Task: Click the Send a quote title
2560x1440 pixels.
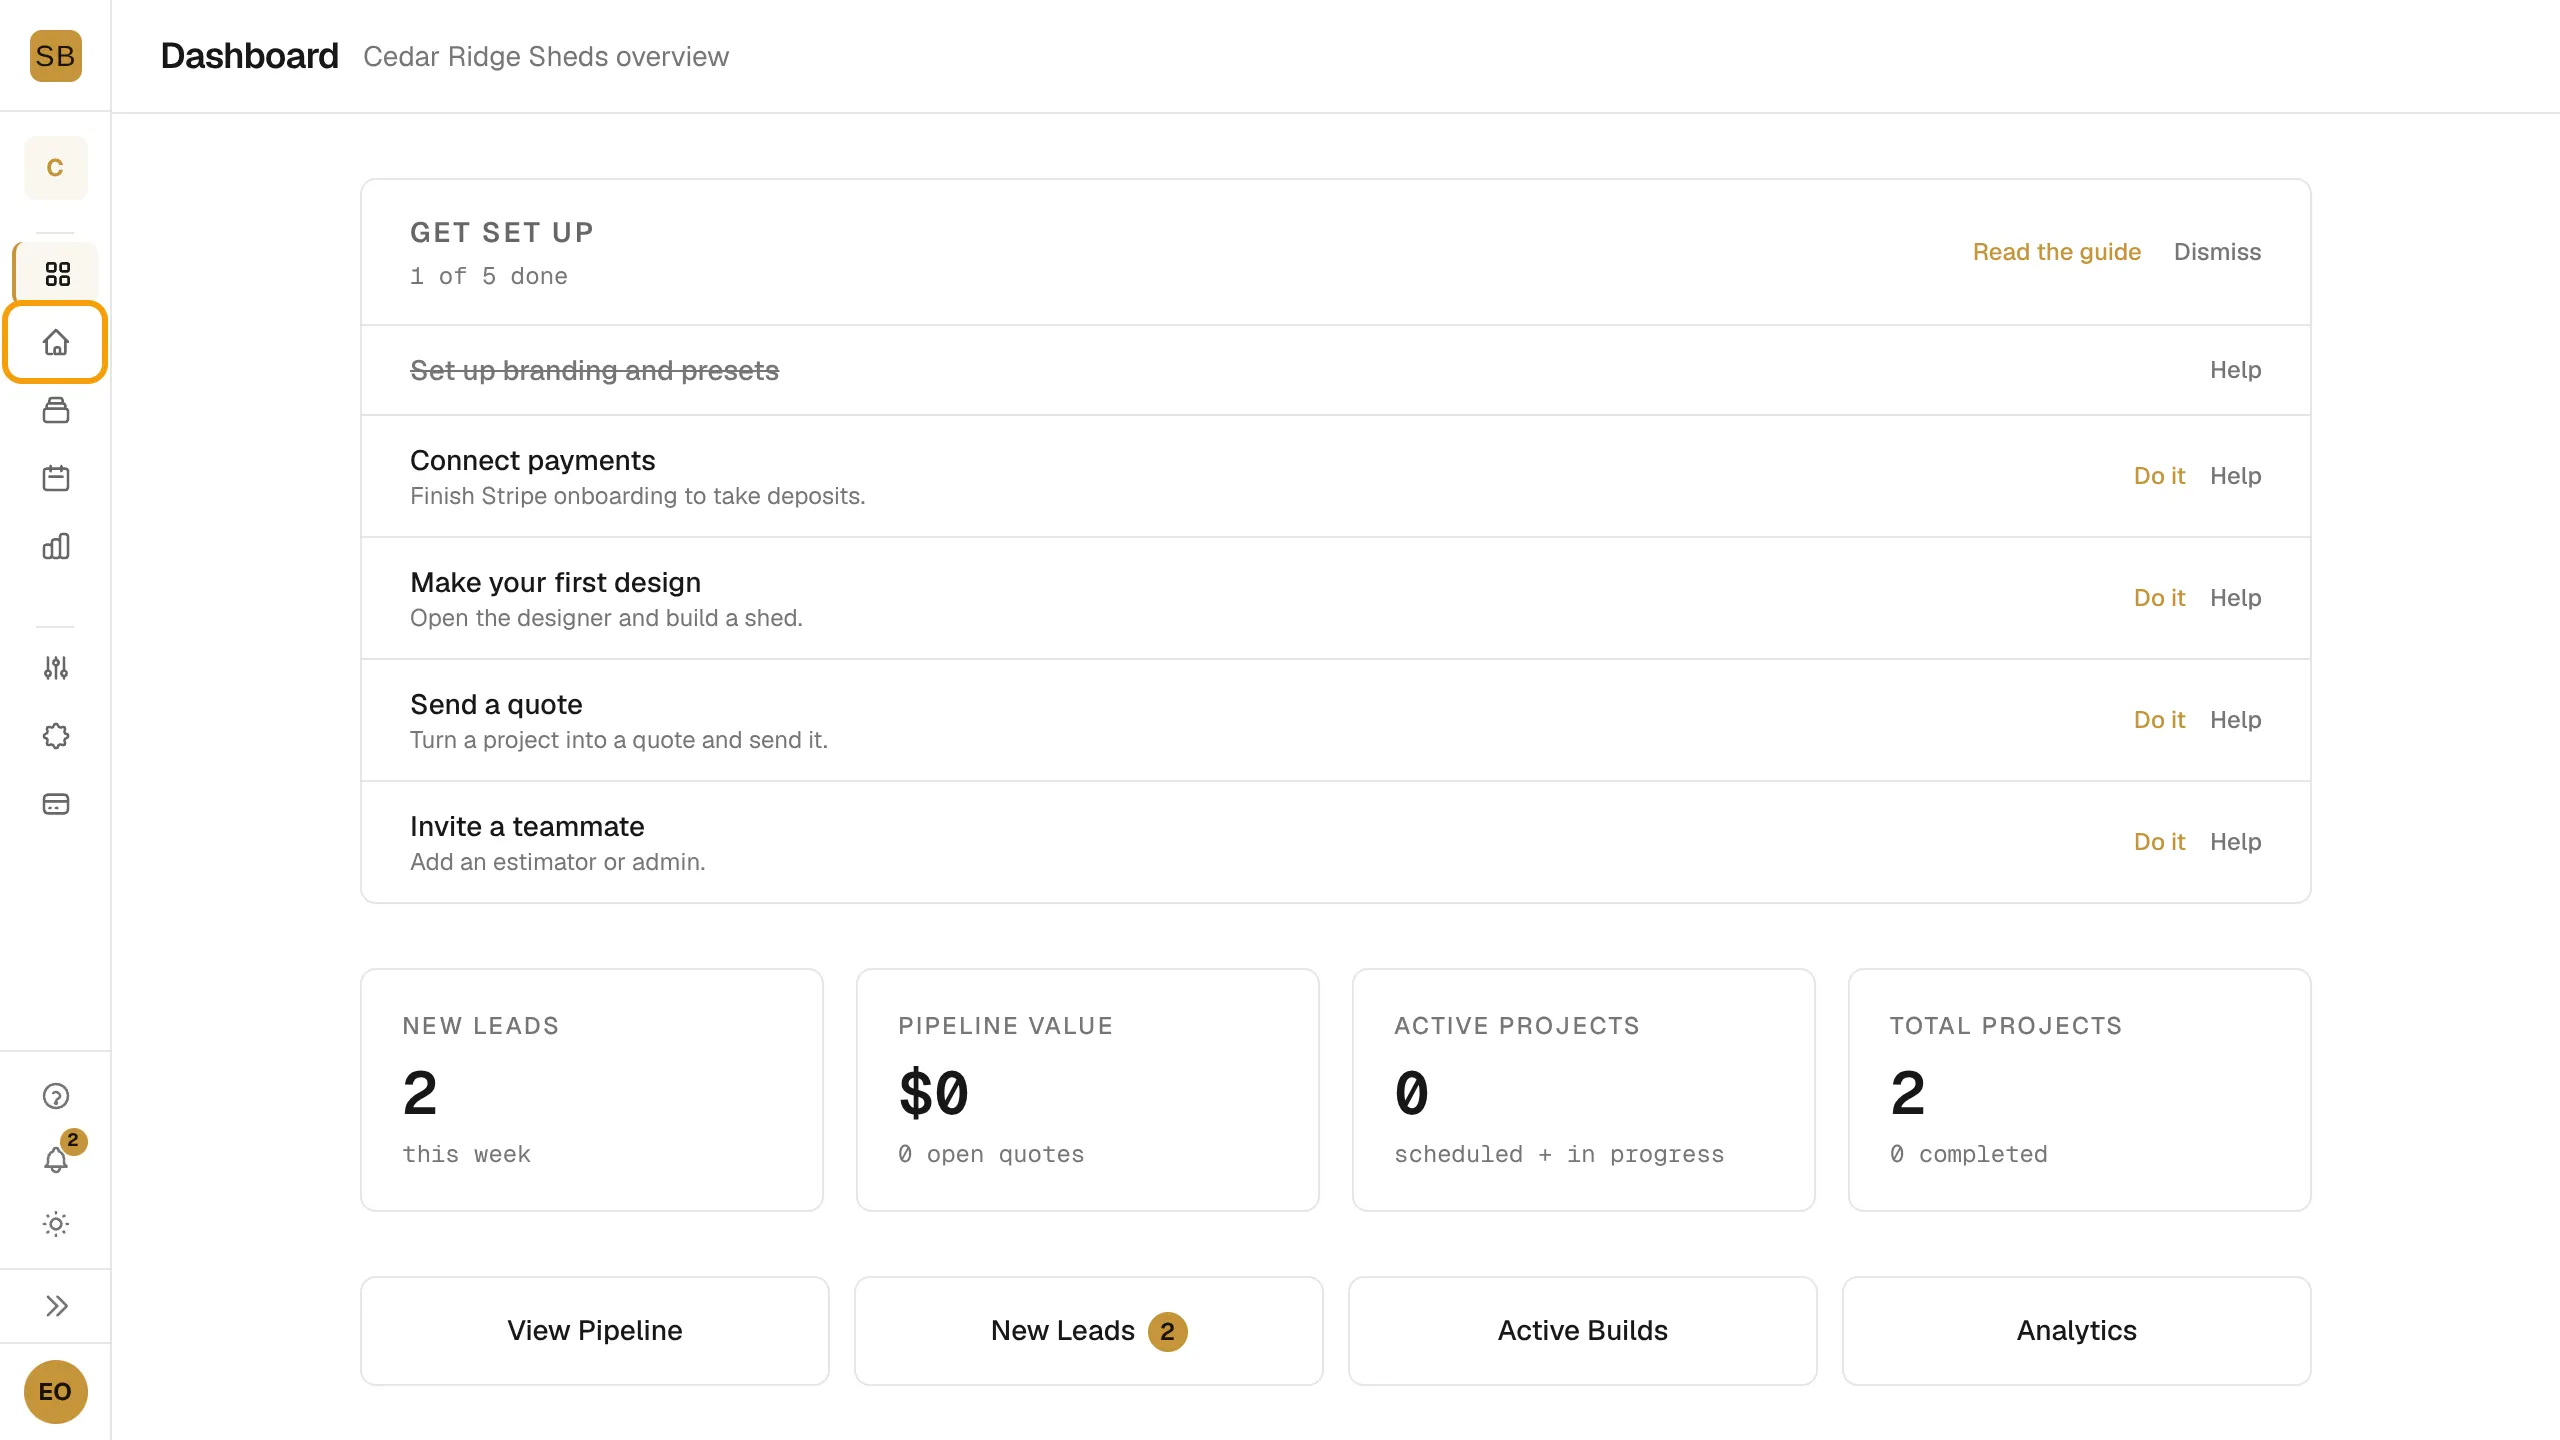Action: (x=496, y=705)
